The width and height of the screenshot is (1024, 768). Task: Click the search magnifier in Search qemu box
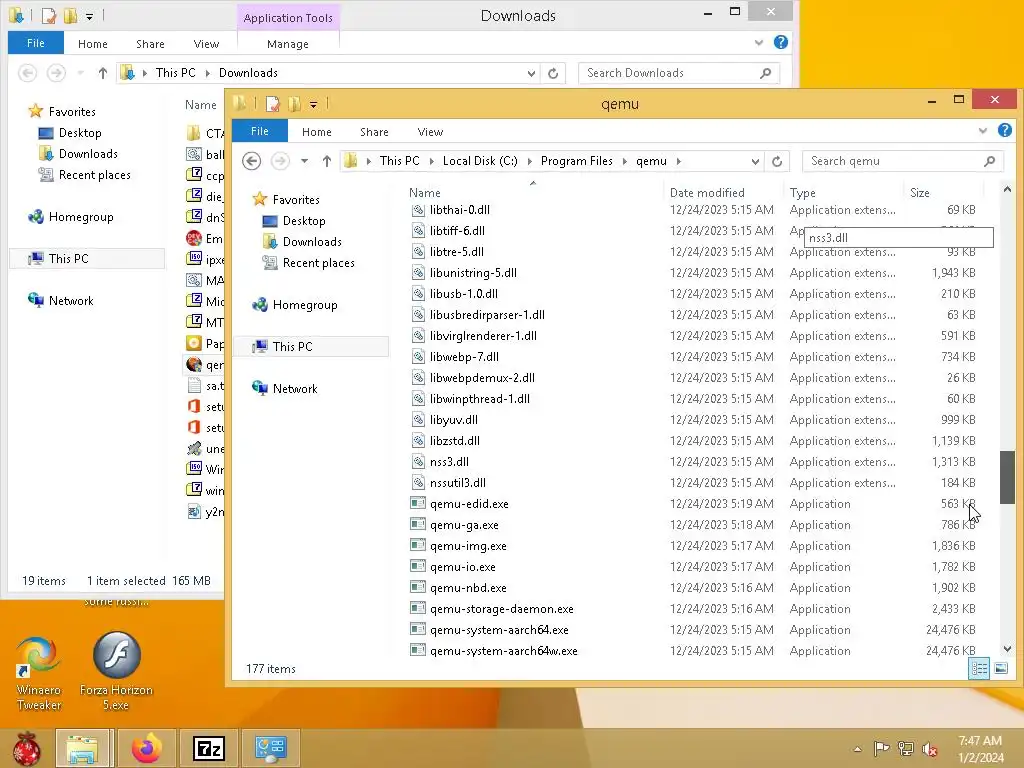(989, 161)
